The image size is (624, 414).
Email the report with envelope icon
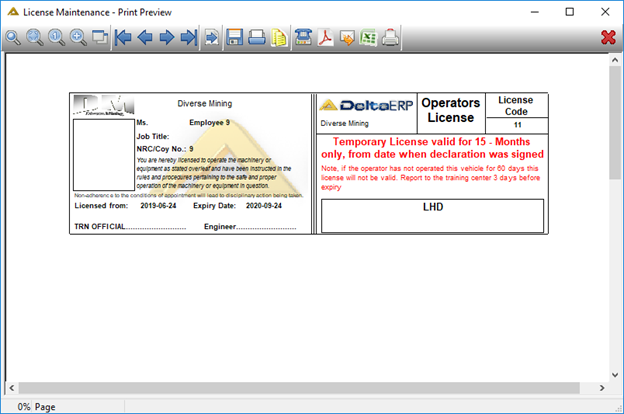(x=347, y=38)
